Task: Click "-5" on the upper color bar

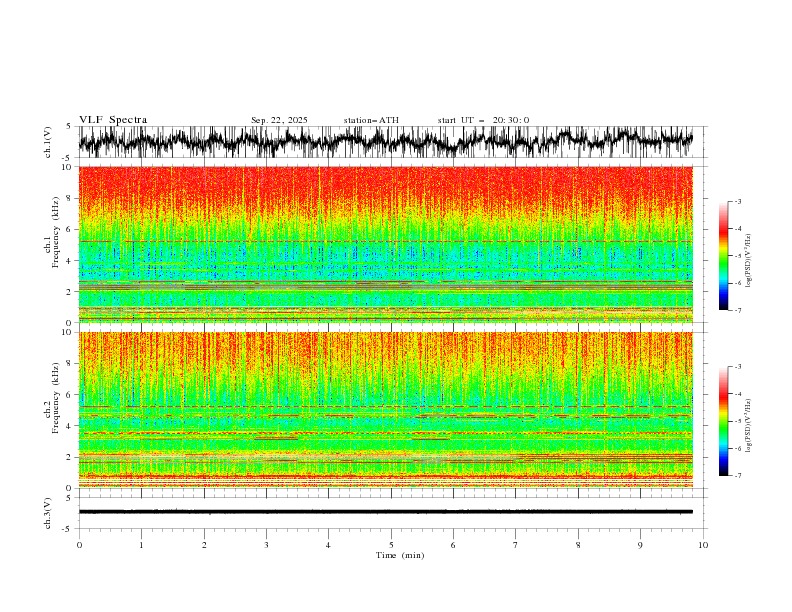Action: point(737,256)
